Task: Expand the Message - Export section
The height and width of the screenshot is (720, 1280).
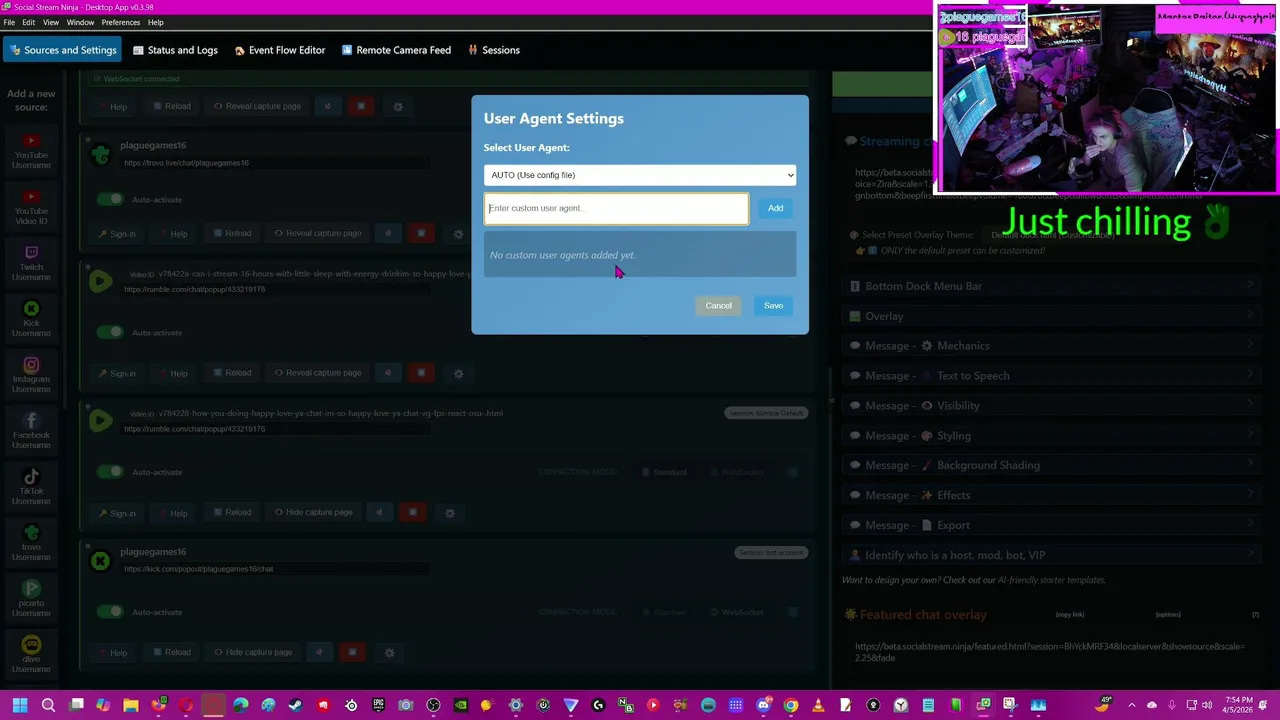Action: [x=1052, y=525]
